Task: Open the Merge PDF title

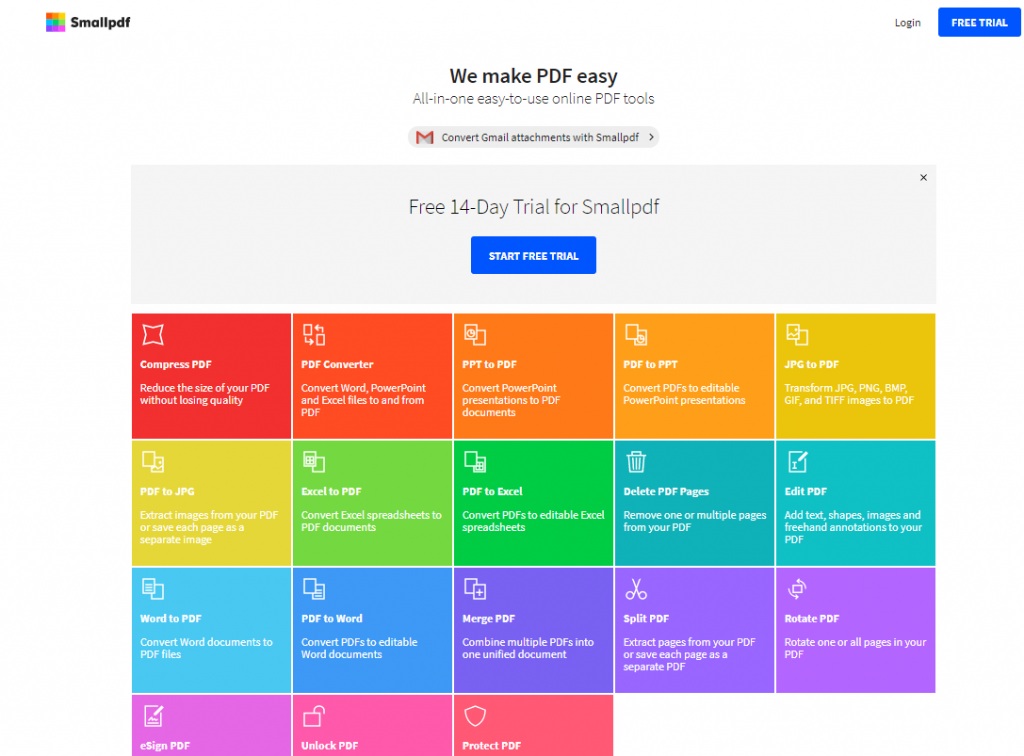Action: [x=488, y=618]
